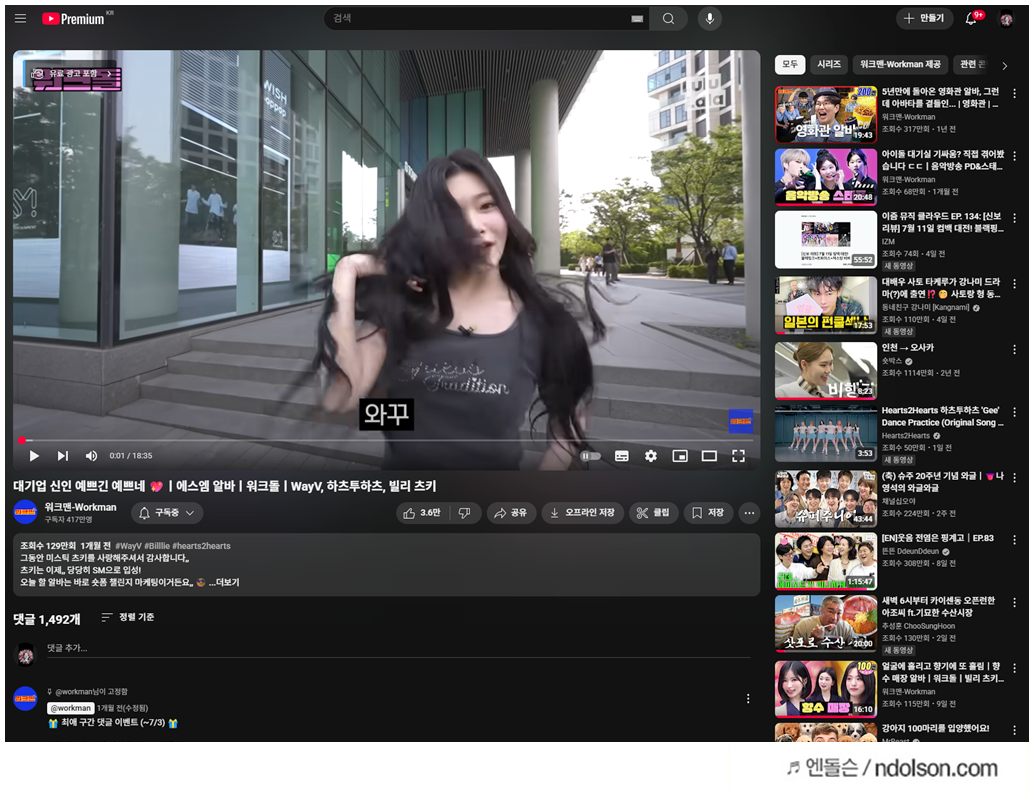Viewport: 1034px width, 794px height.
Task: Open options for 향수 매장 알바 video
Action: pyautogui.click(x=1014, y=668)
